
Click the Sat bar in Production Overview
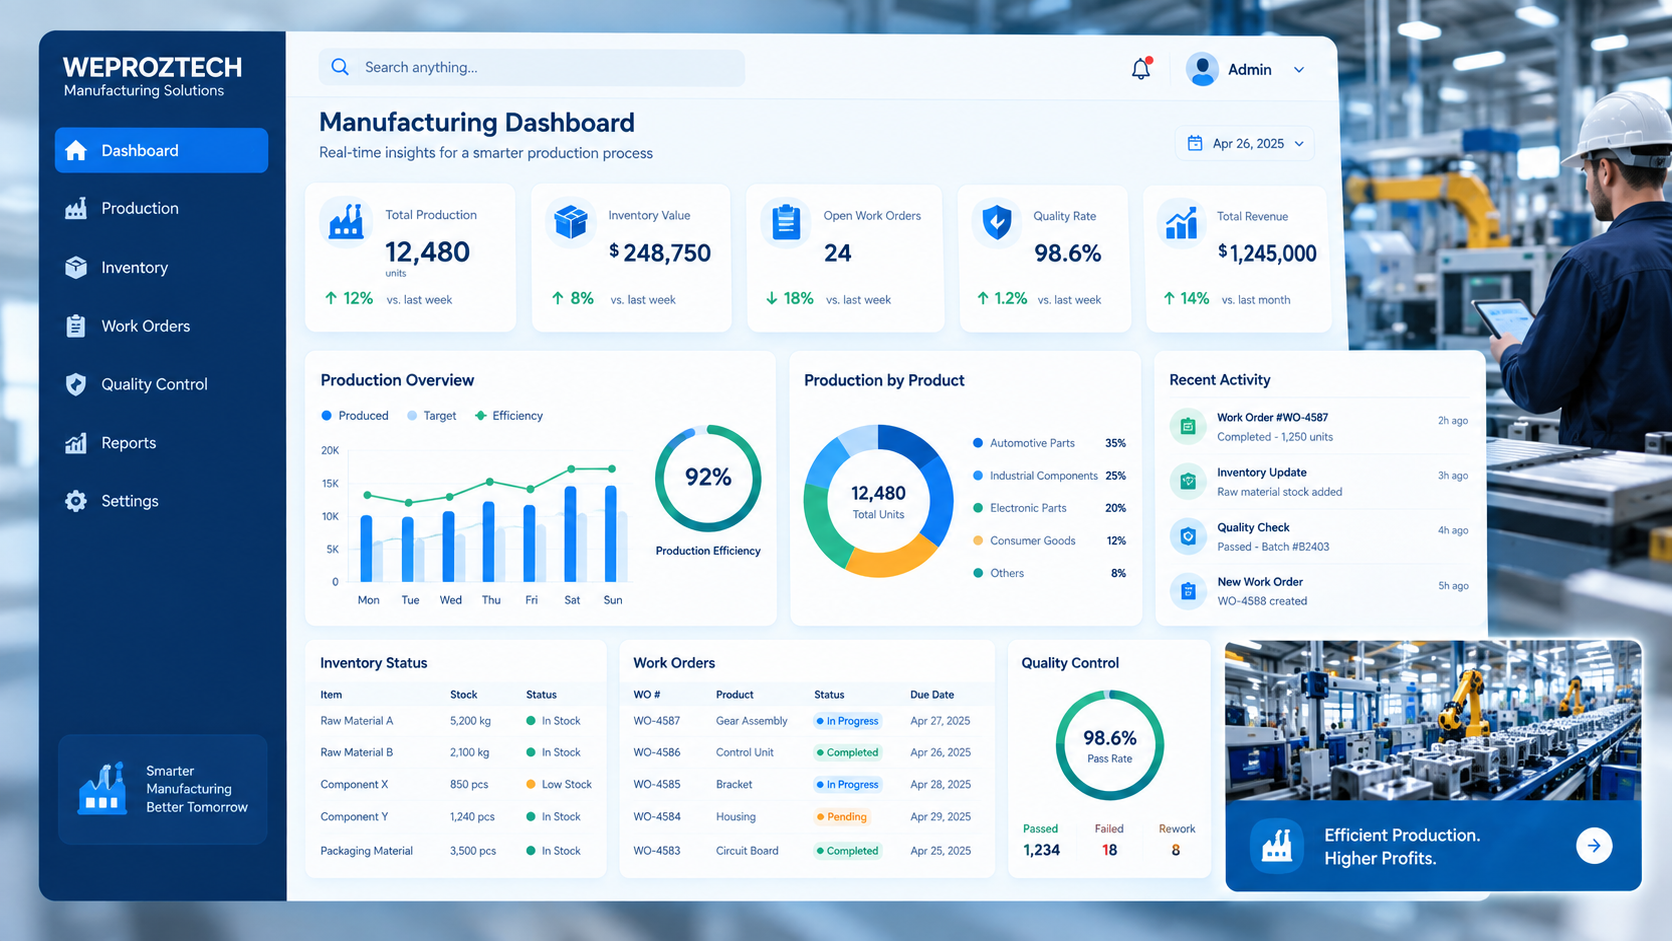[571, 534]
